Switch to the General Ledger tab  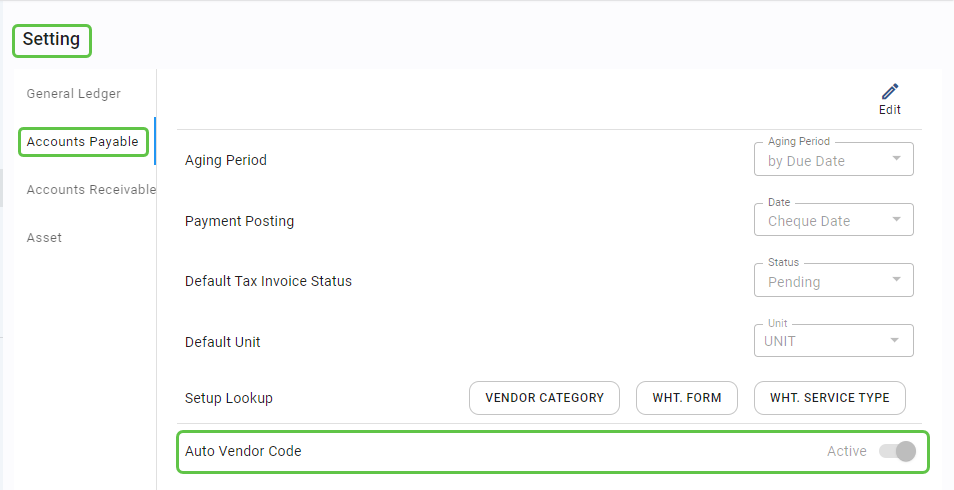point(73,94)
